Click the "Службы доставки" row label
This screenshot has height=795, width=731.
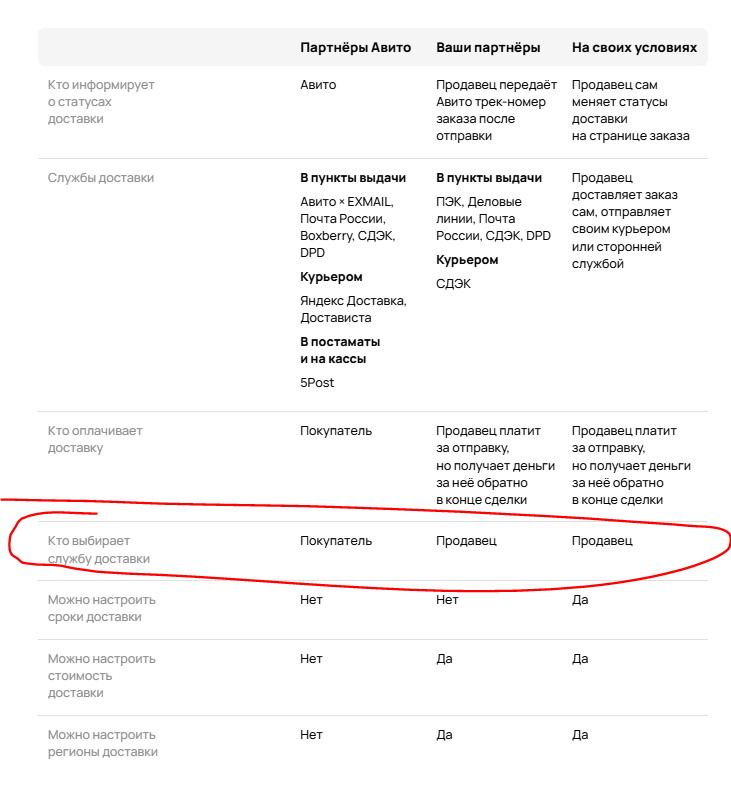click(x=101, y=178)
